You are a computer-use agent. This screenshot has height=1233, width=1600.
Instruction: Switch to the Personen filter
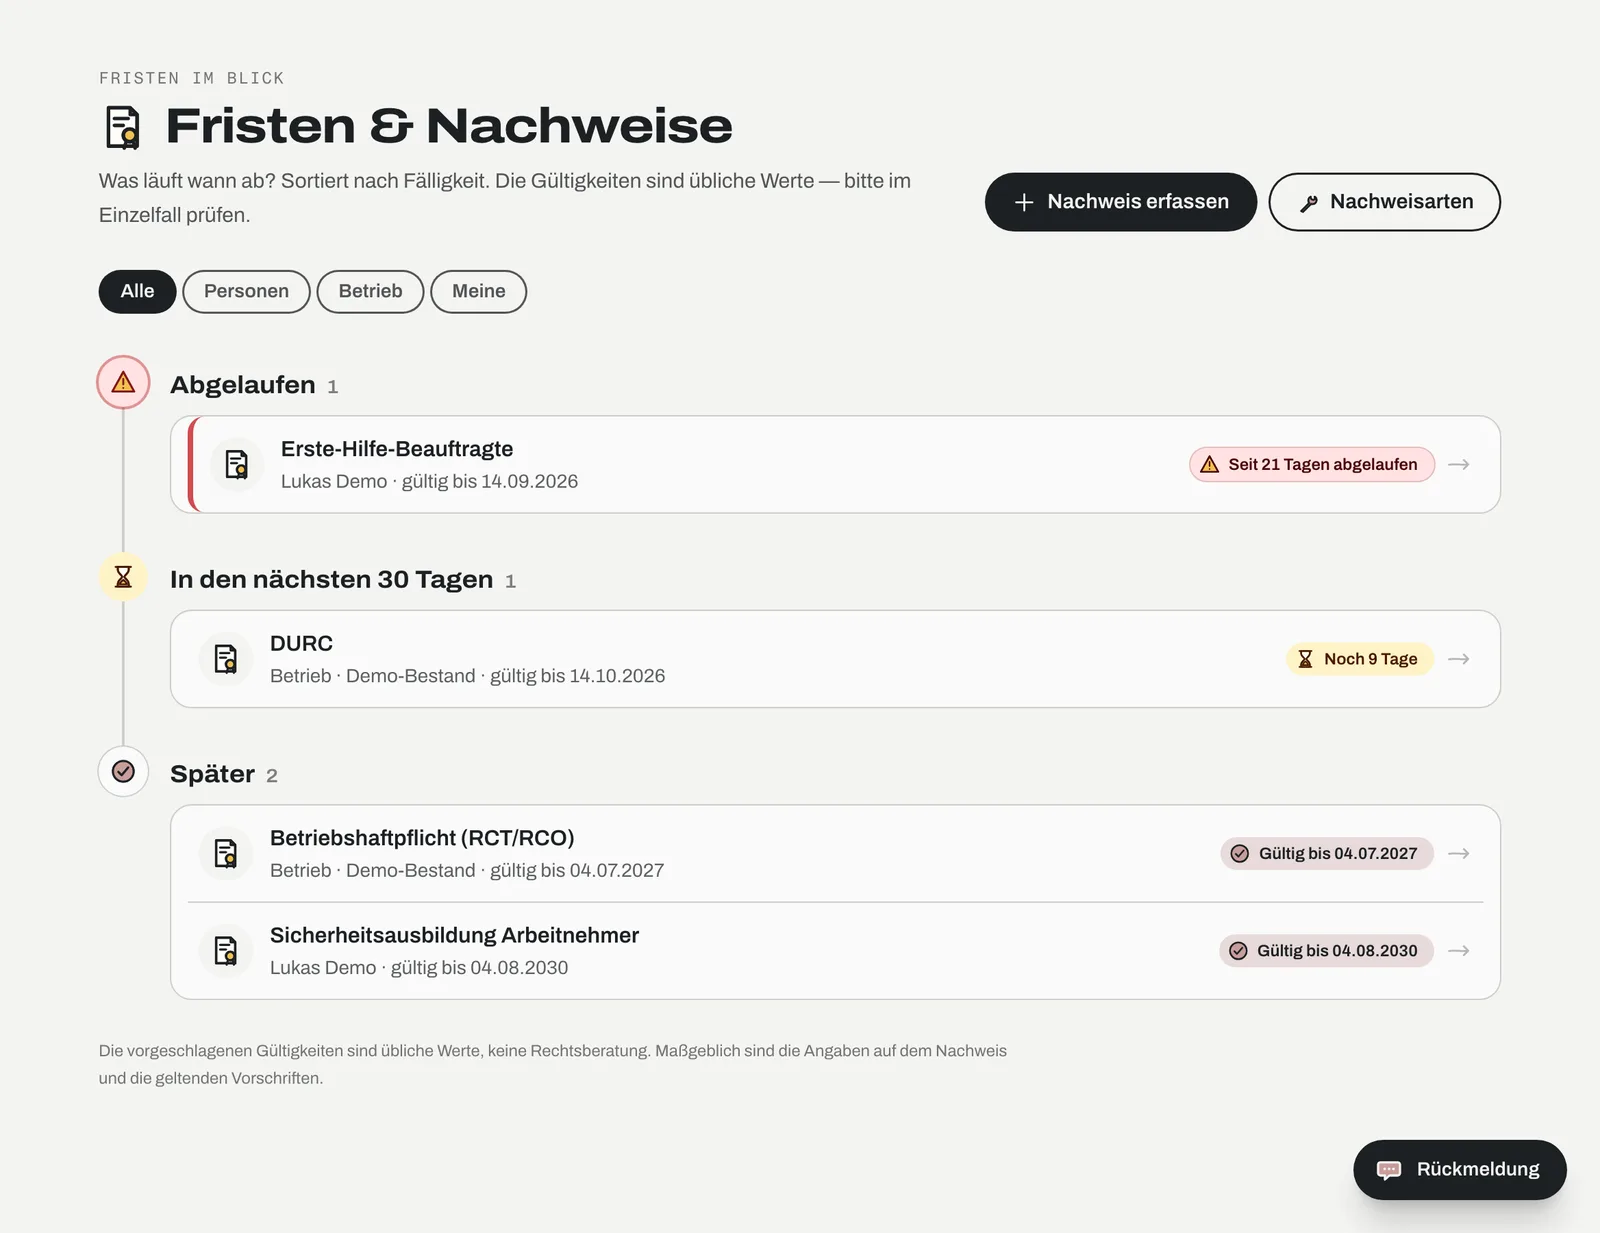tap(246, 291)
